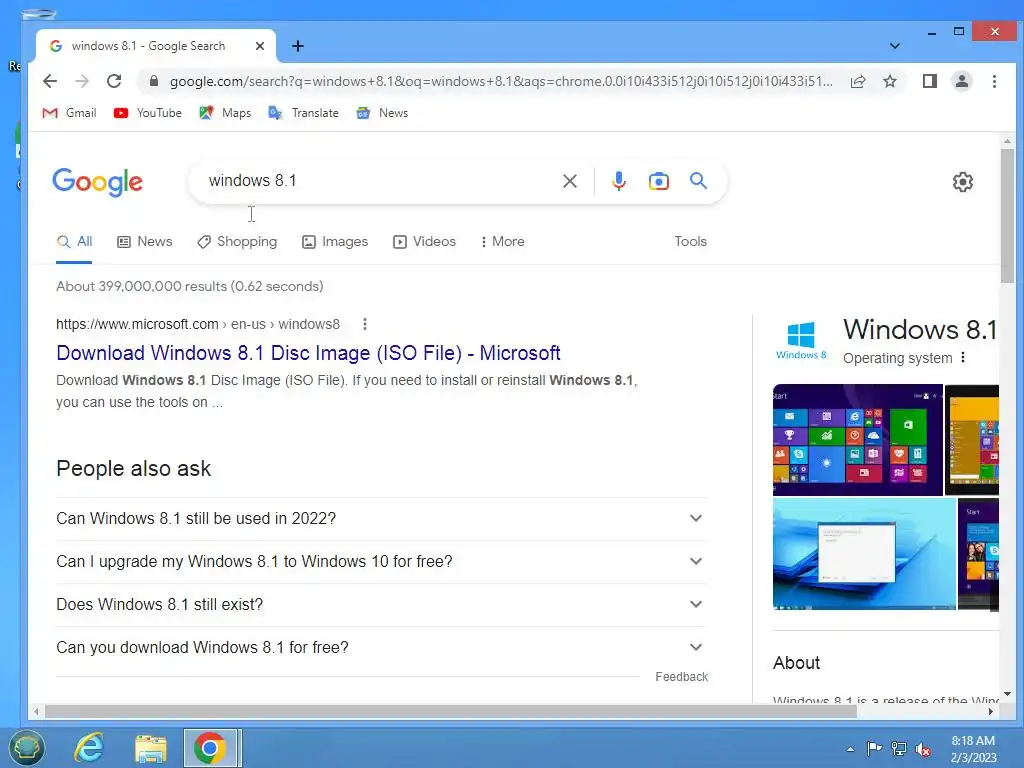Image resolution: width=1024 pixels, height=768 pixels.
Task: Open the Chrome three-dot menu
Action: click(994, 81)
